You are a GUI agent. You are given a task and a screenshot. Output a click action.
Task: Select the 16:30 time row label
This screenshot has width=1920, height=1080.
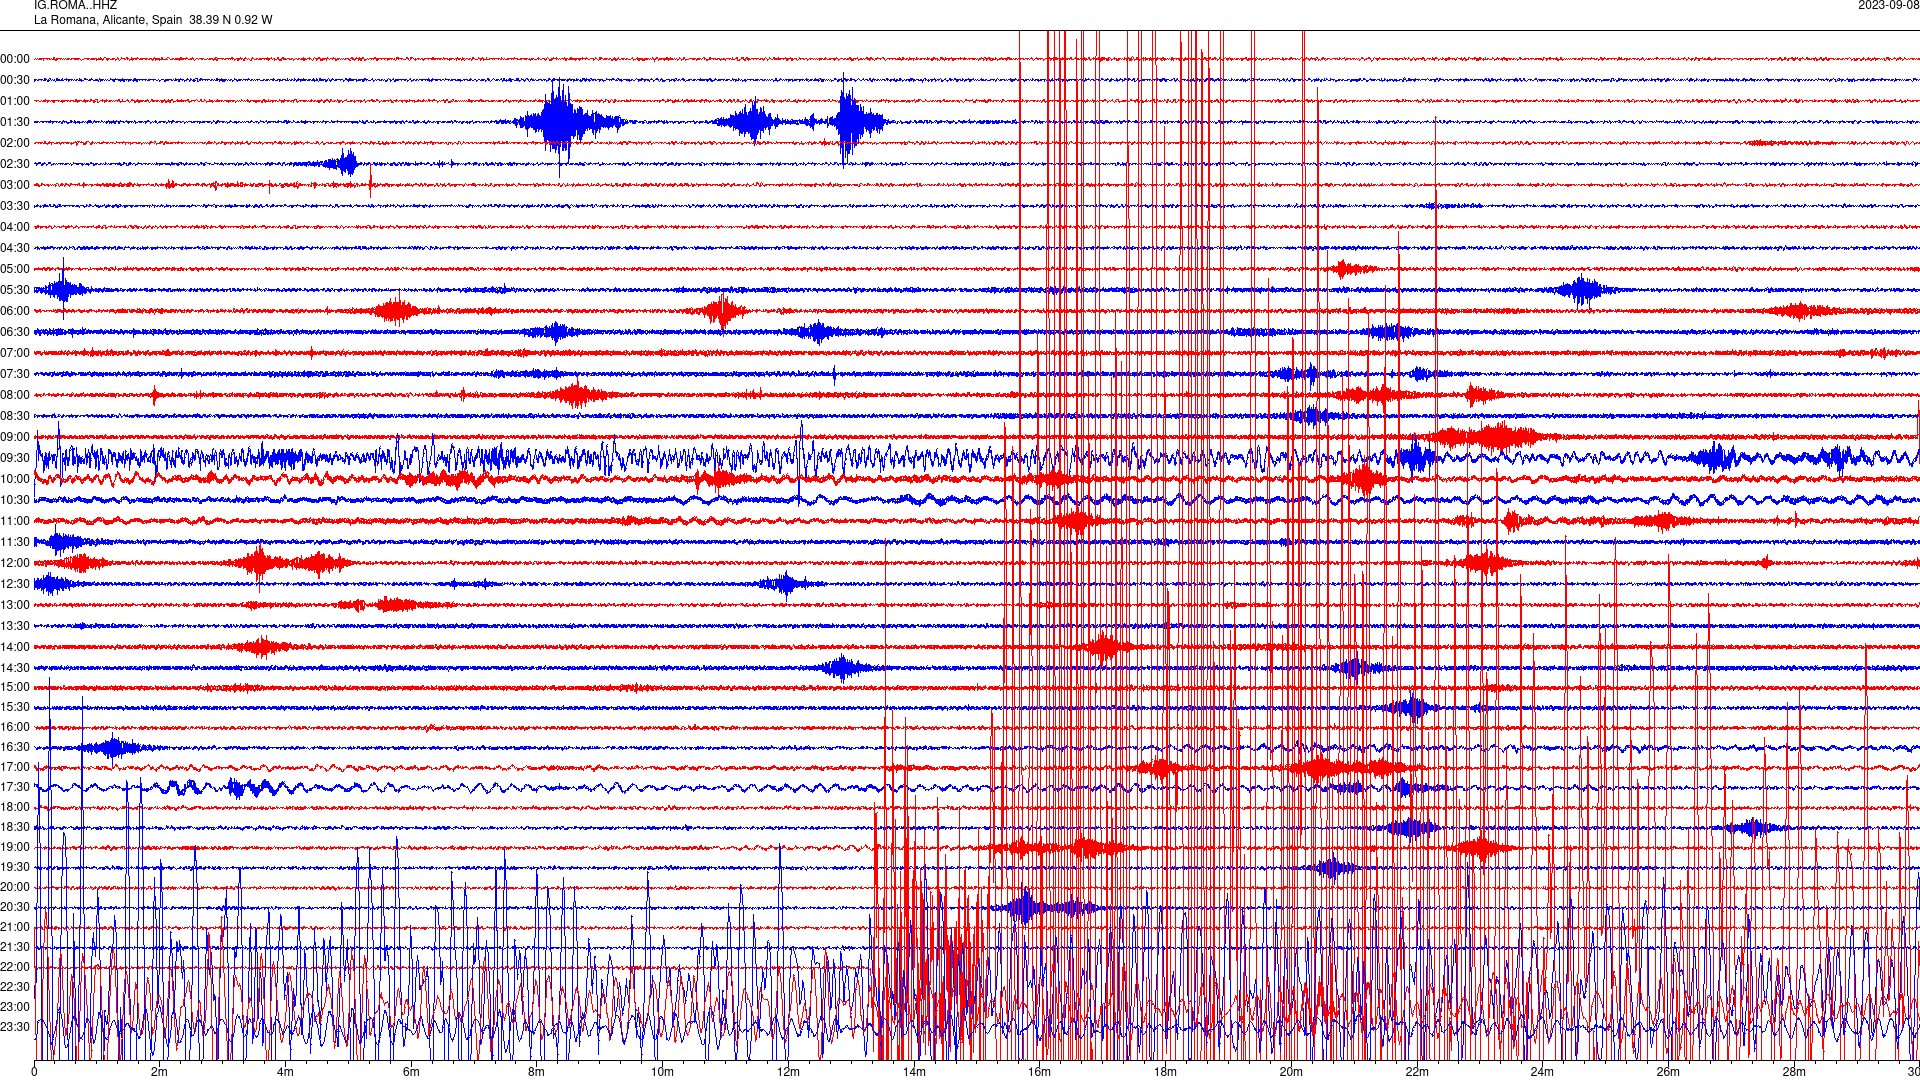(x=15, y=747)
